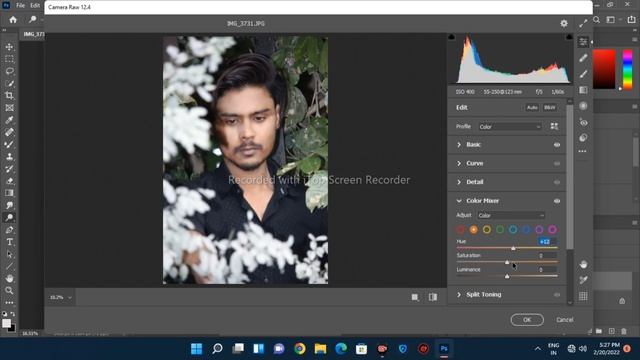The height and width of the screenshot is (360, 640).
Task: Click the Hue value field
Action: (x=547, y=242)
